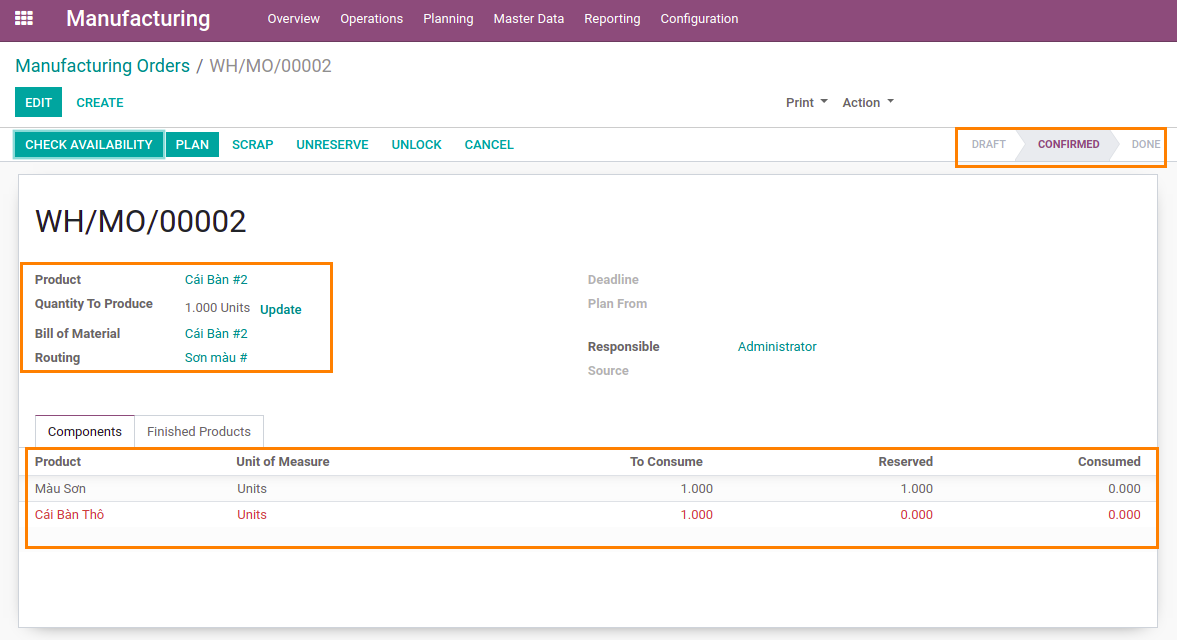The image size is (1177, 640).
Task: Click the SCRAP button
Action: coord(252,145)
